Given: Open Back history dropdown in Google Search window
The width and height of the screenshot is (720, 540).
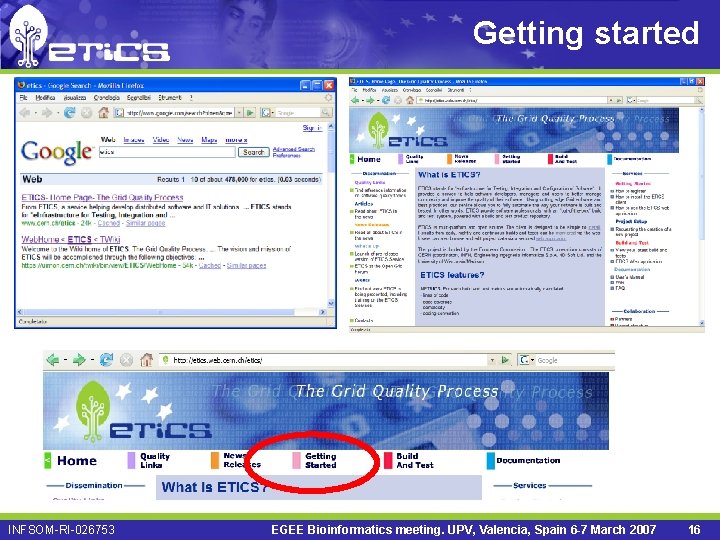Looking at the screenshot, I should point(35,113).
